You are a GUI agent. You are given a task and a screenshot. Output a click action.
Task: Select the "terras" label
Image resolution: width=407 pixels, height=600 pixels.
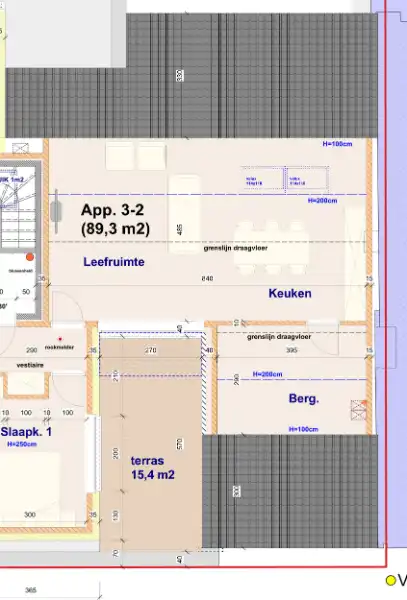click(x=147, y=461)
